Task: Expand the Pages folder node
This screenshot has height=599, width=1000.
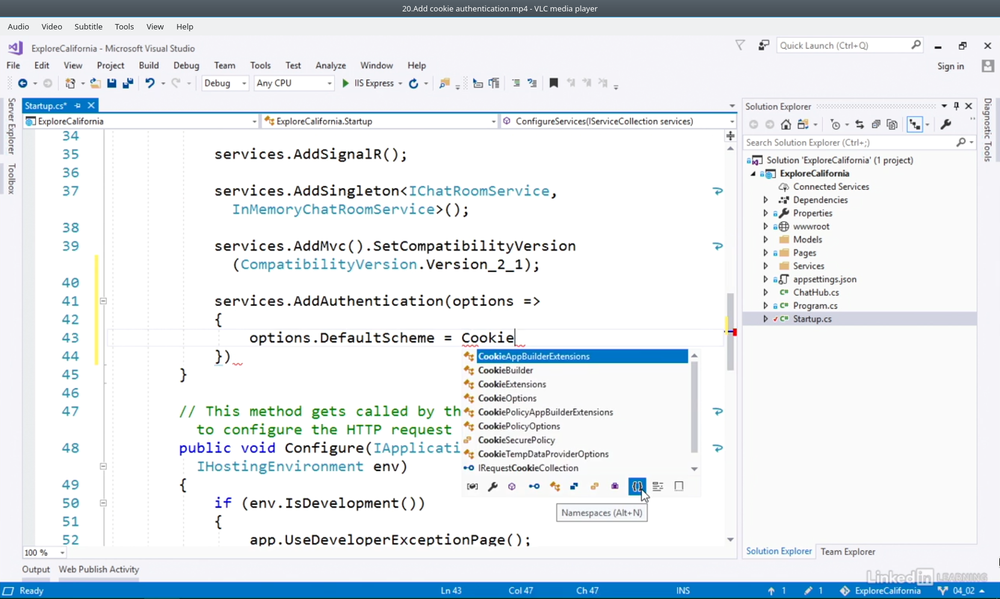Action: (x=766, y=253)
